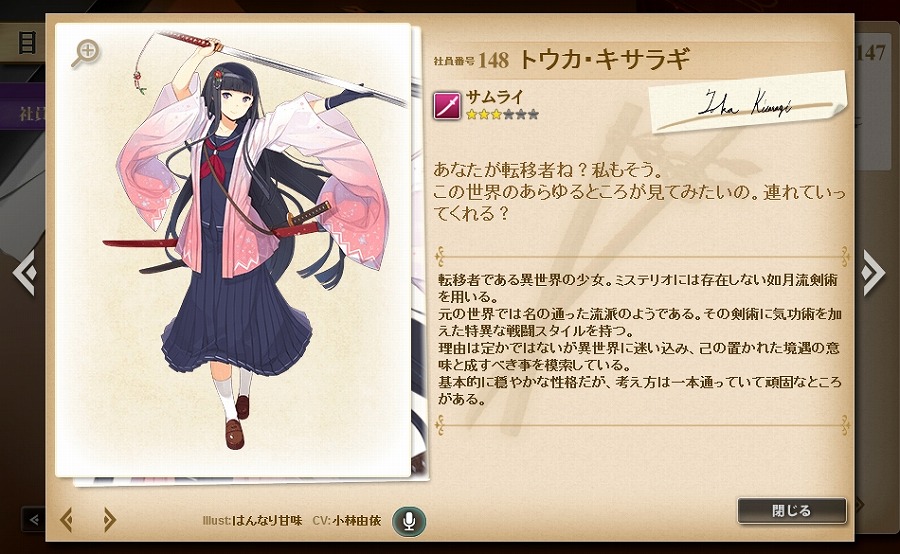Screen dimensions: 900x554
Task: Click the character name トウカ・キサラギ
Action: pos(604,59)
